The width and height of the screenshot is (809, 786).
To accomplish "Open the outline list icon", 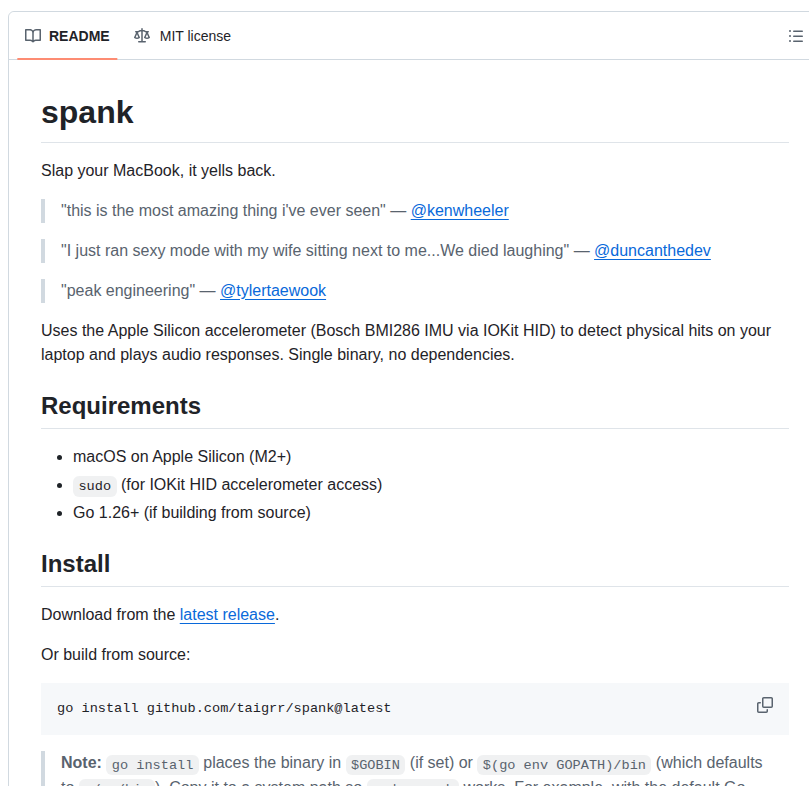I will pyautogui.click(x=795, y=36).
